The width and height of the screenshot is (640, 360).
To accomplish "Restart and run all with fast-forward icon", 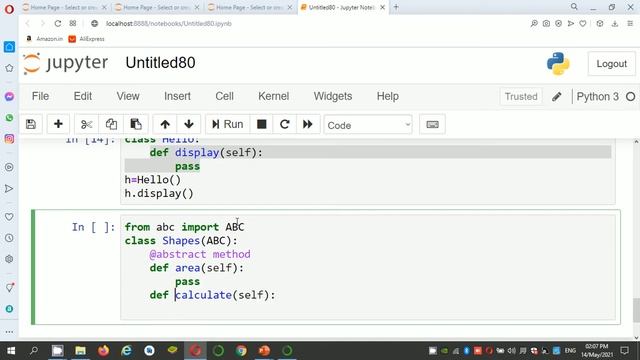I will pyautogui.click(x=308, y=124).
